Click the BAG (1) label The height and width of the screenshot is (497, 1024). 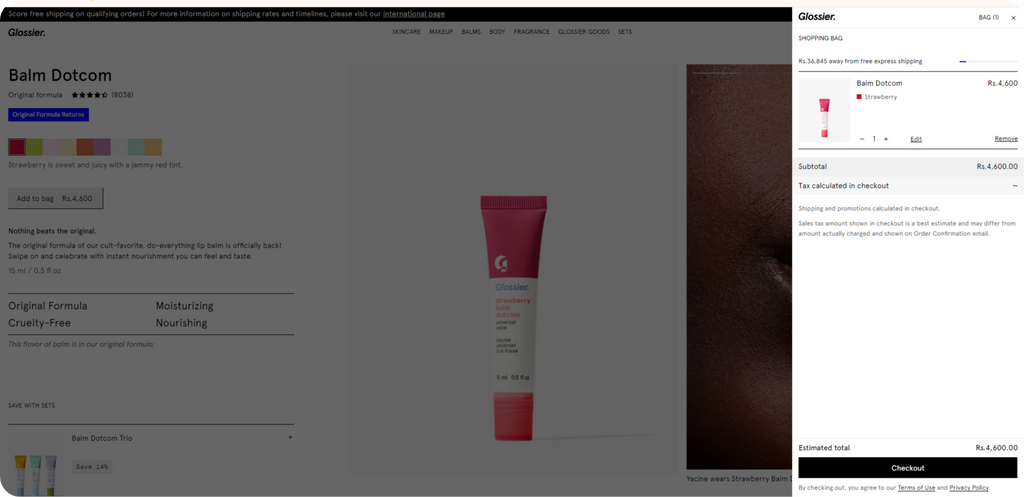click(989, 18)
